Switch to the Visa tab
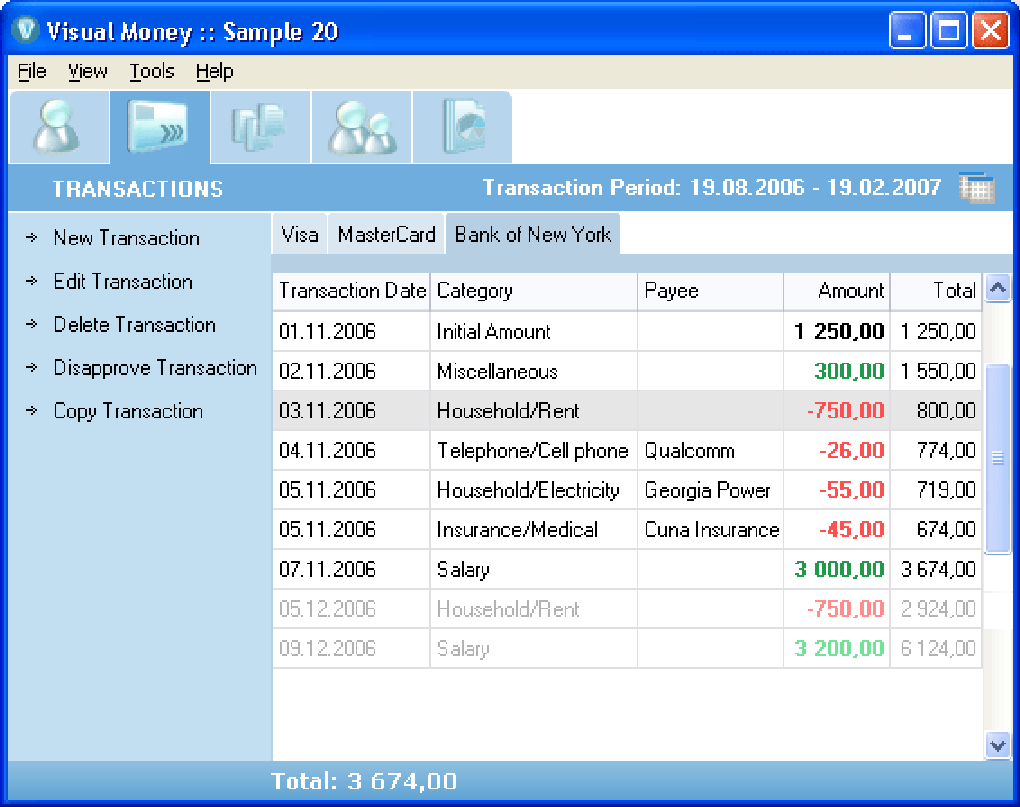 (299, 233)
